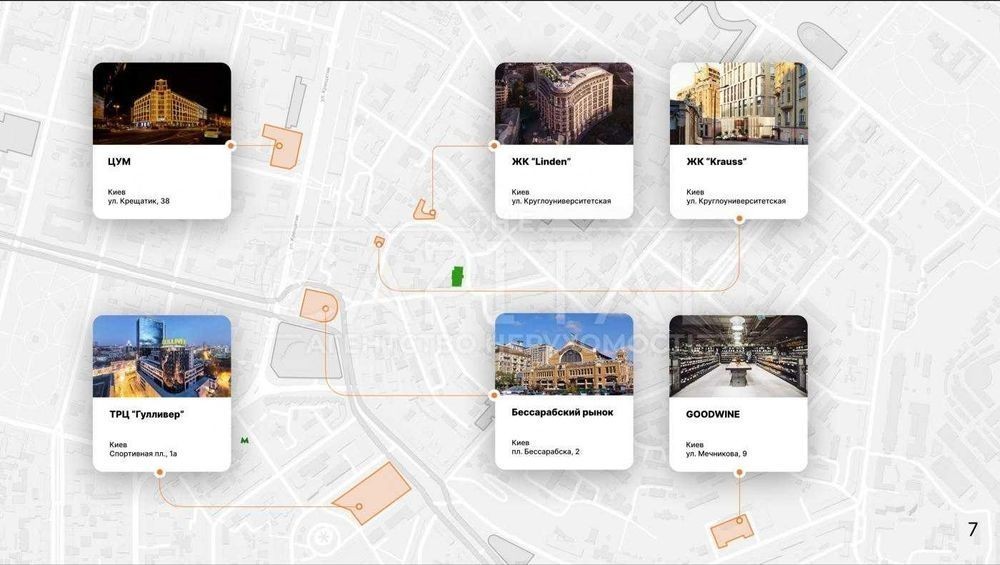This screenshot has width=1000, height=565.
Task: Click address ул. Мечникова, 9
Action: 716,454
